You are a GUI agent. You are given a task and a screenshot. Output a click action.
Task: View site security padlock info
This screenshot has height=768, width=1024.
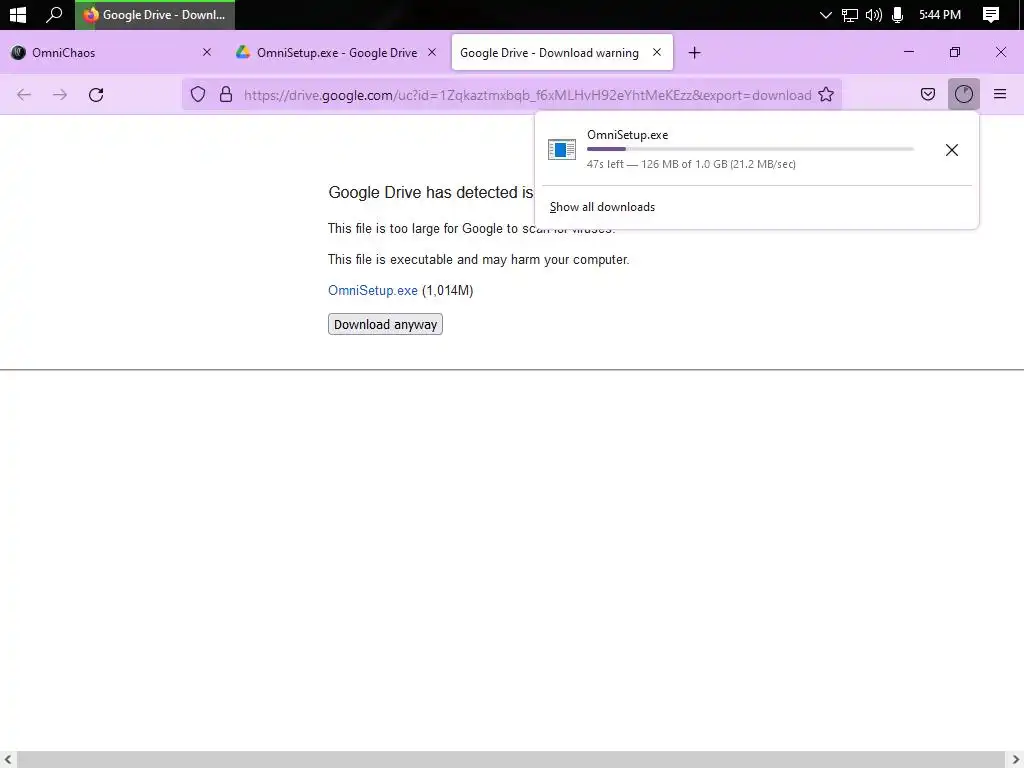(226, 95)
